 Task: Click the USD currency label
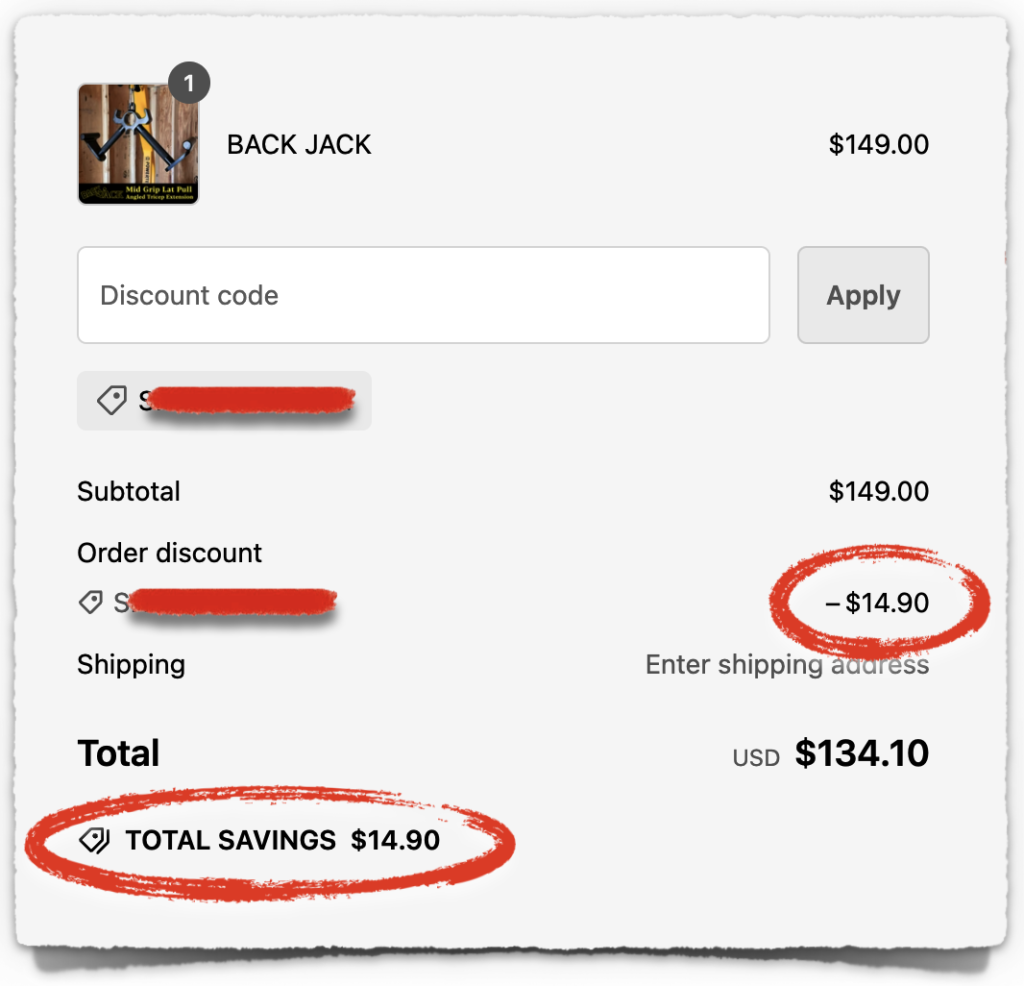(756, 757)
